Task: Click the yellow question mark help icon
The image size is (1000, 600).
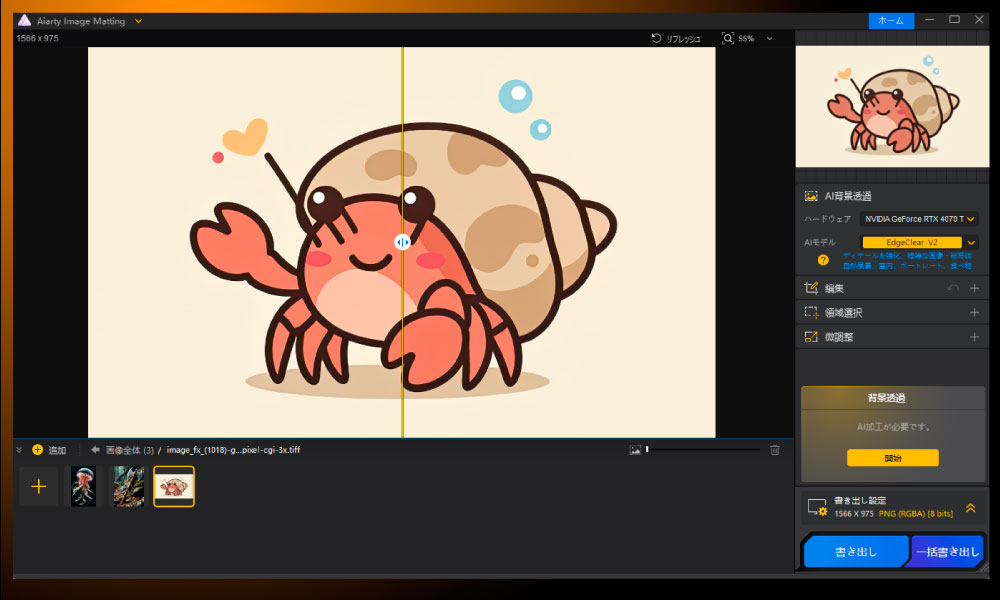Action: pos(823,260)
